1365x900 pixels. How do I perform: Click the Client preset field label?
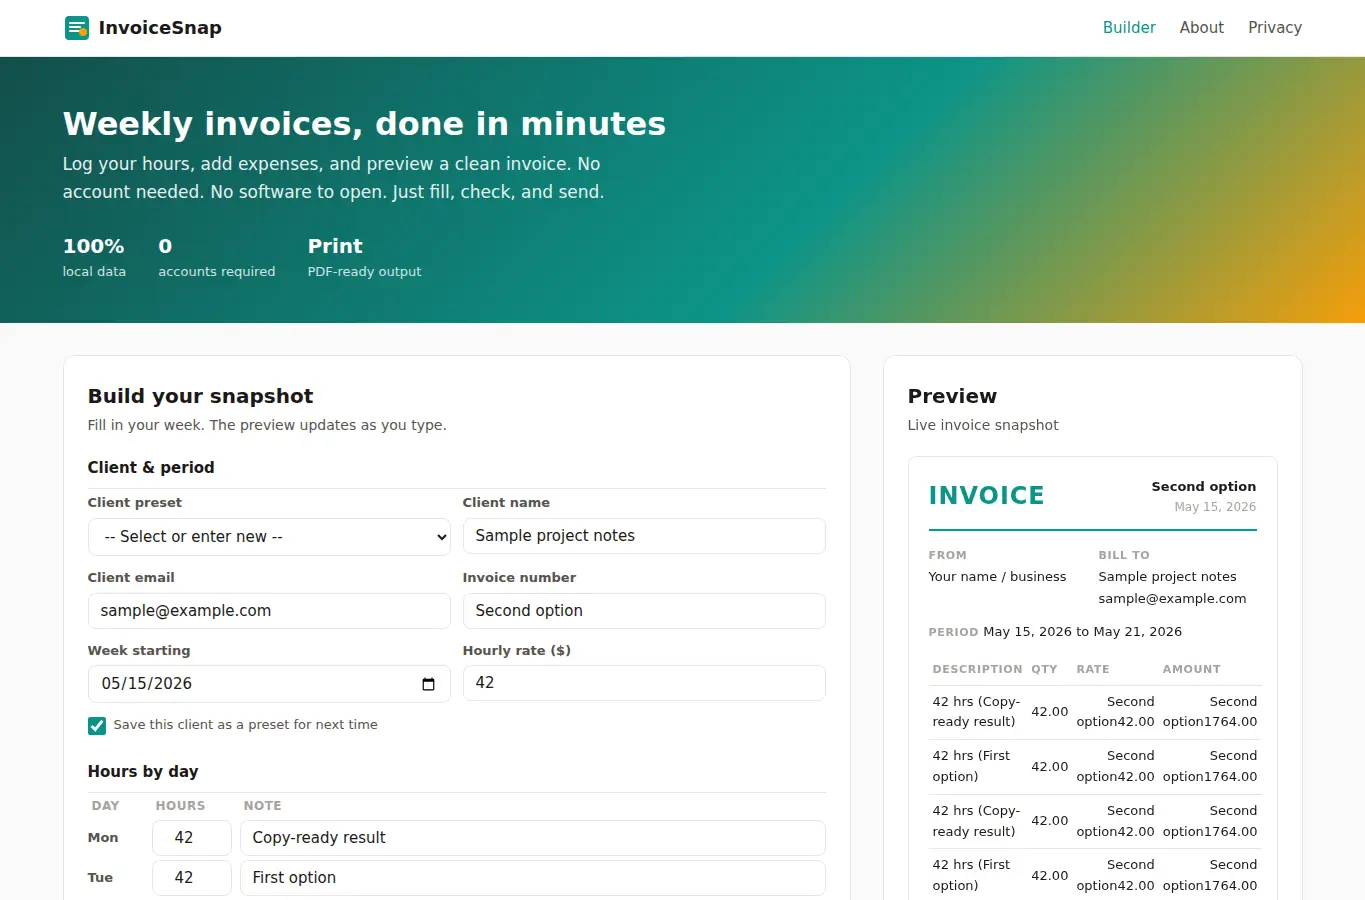click(x=135, y=503)
